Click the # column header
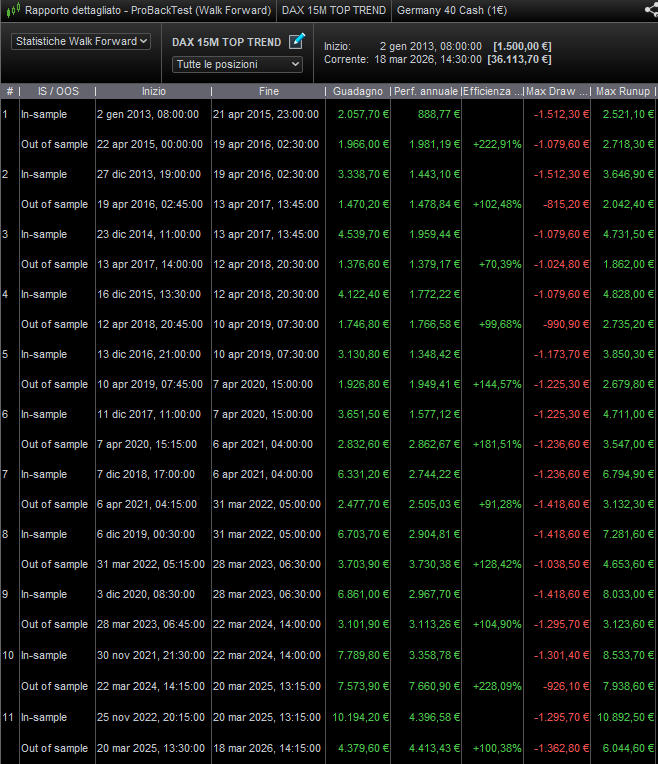 tap(10, 91)
